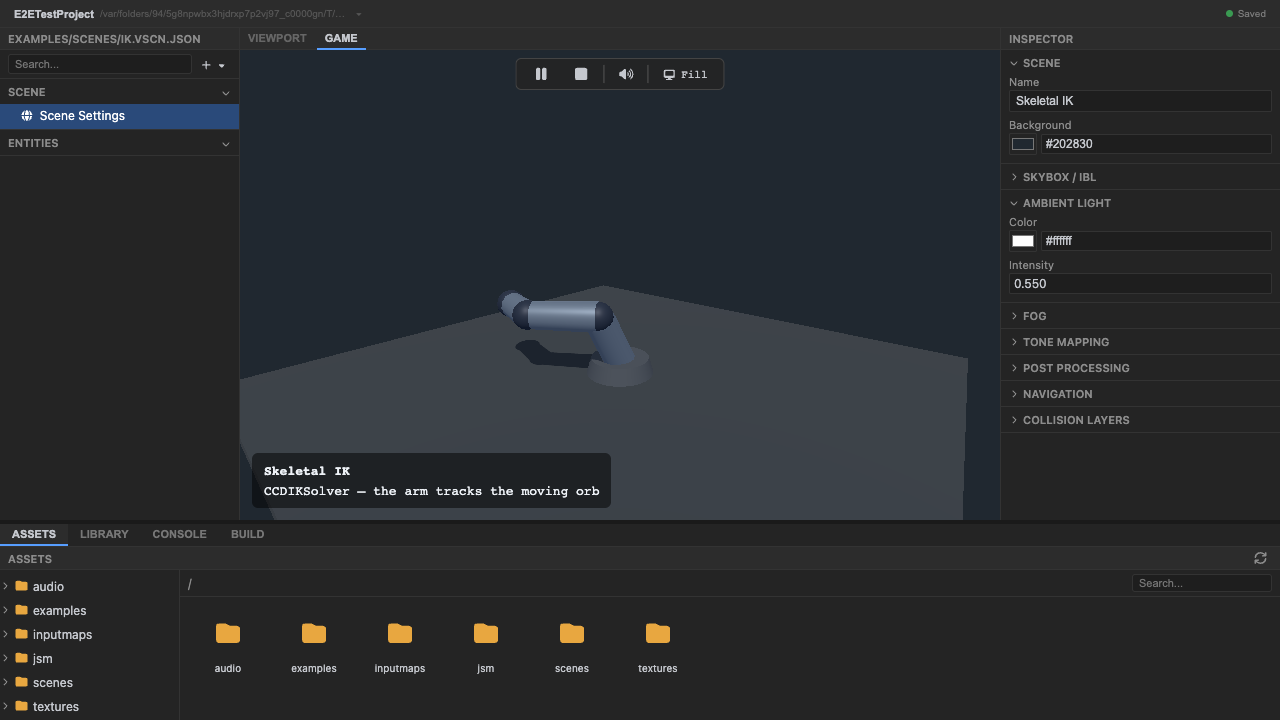This screenshot has width=1280, height=720.
Task: Open the LIBRARY tab
Action: [104, 534]
